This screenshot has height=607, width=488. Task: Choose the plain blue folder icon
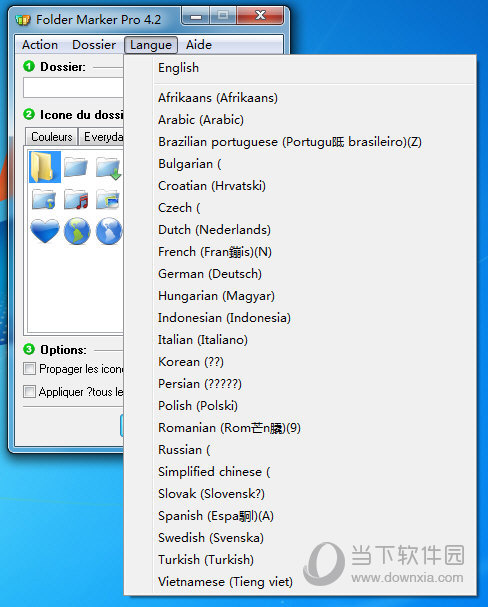[x=76, y=167]
